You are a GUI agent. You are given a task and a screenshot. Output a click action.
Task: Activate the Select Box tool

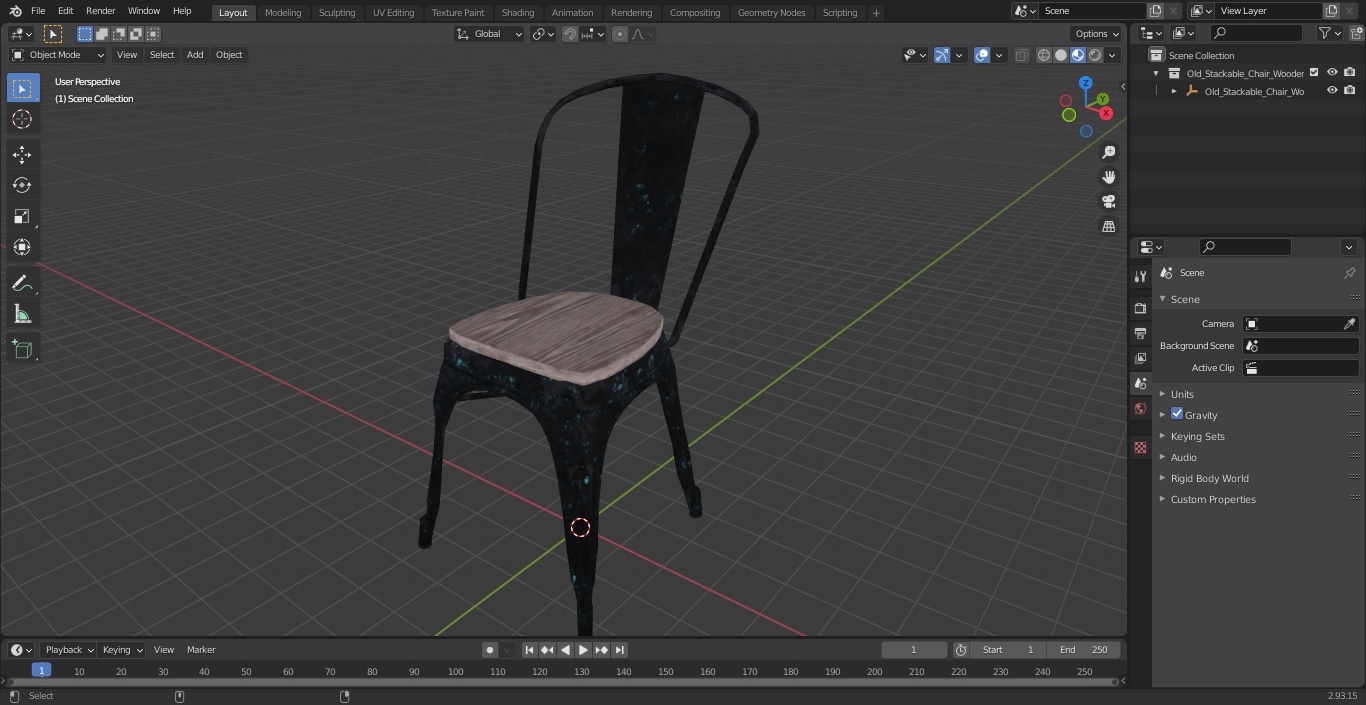(22, 88)
